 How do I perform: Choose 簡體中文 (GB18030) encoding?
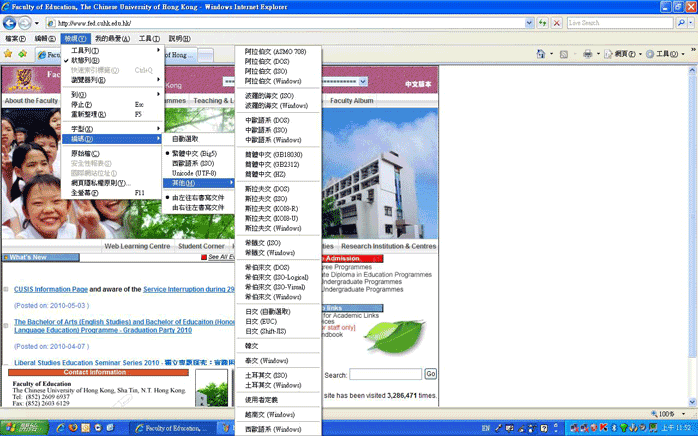[x=278, y=155]
